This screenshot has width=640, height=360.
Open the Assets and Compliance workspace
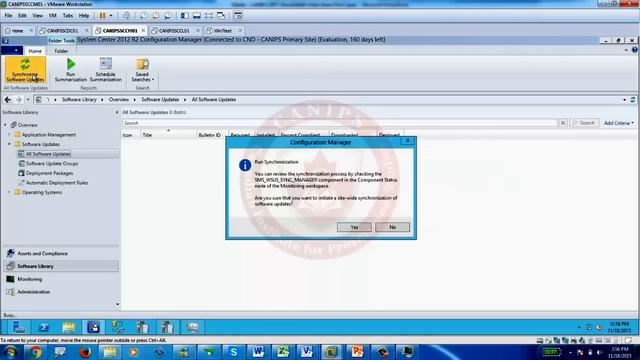[x=61, y=253]
